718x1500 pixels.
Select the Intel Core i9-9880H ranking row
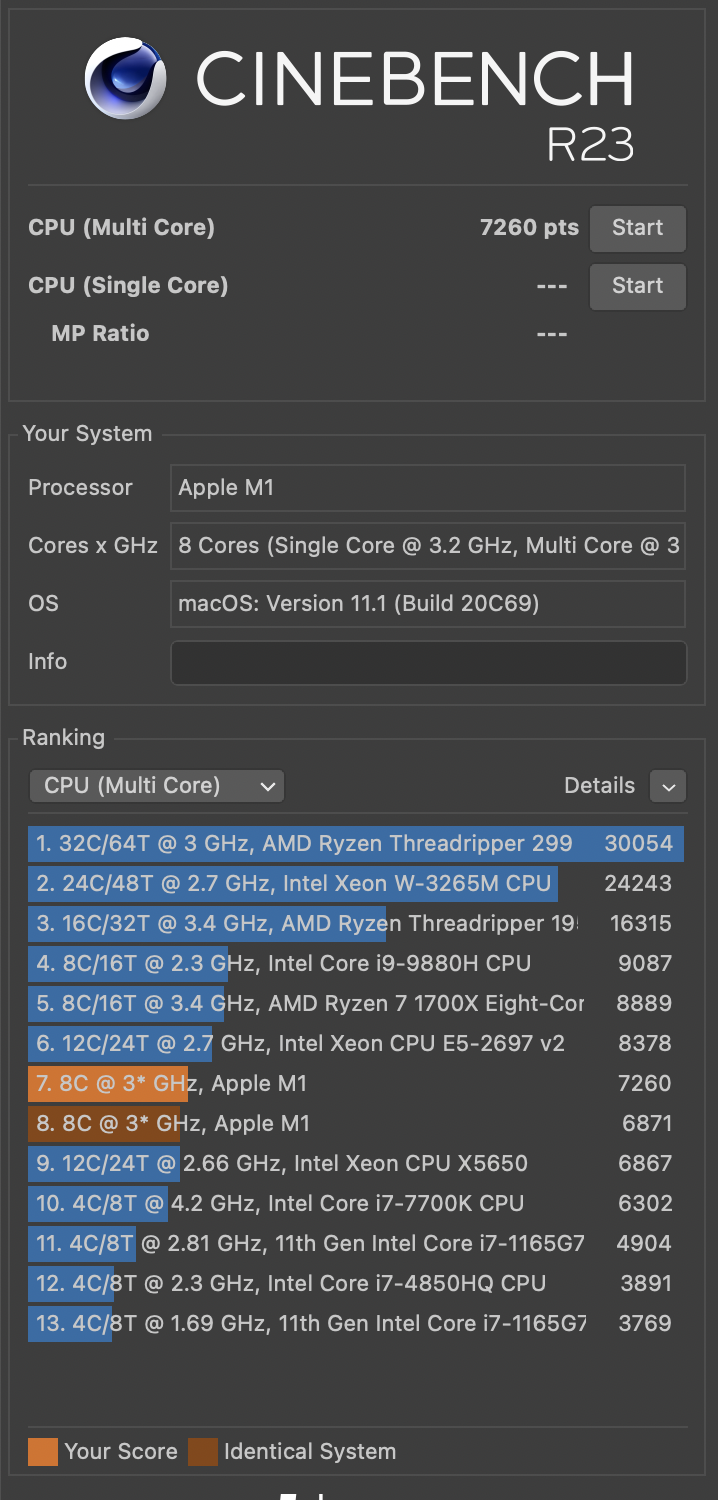point(356,963)
